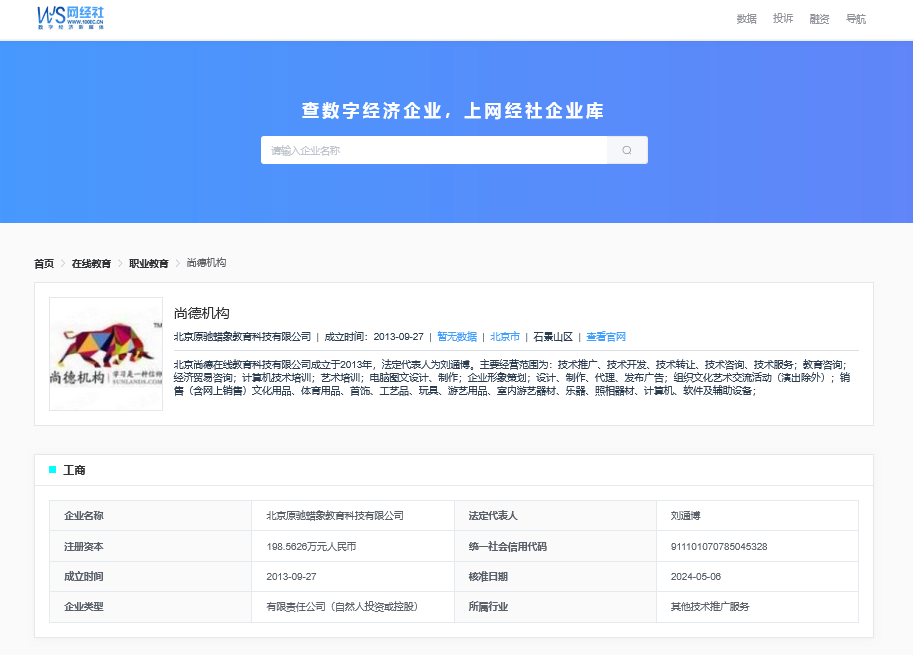
Task: Click the 核准日期 label cell
Action: [x=555, y=576]
